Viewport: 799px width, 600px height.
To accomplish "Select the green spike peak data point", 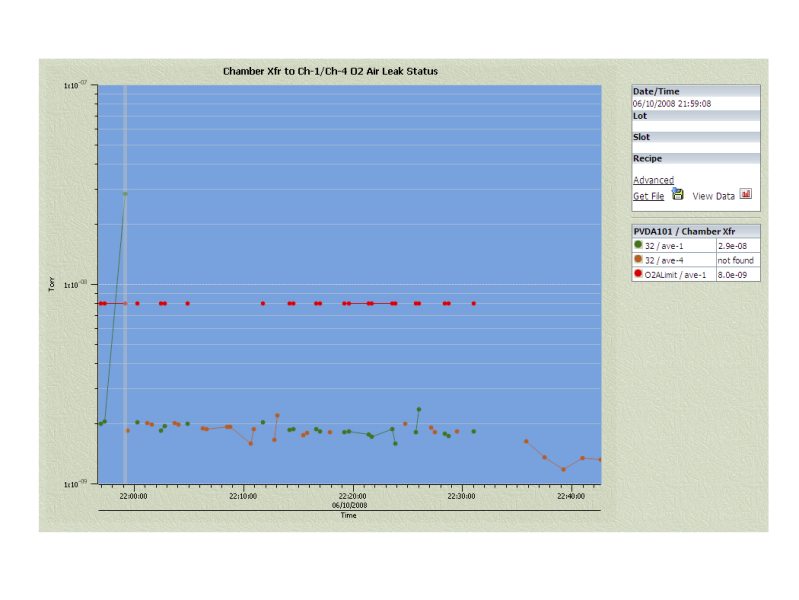I will pyautogui.click(x=125, y=194).
